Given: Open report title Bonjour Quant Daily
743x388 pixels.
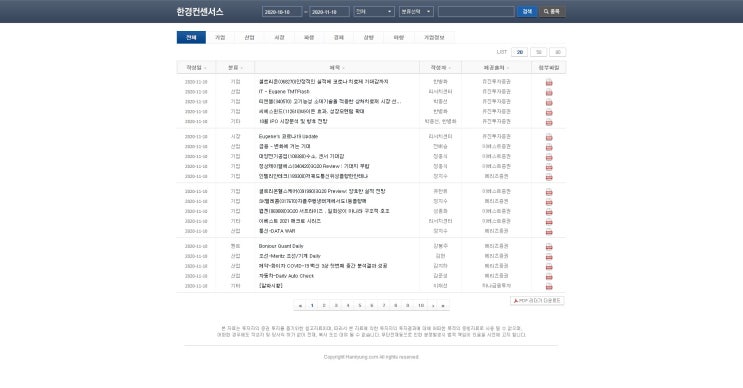Looking at the screenshot, I should (281, 246).
